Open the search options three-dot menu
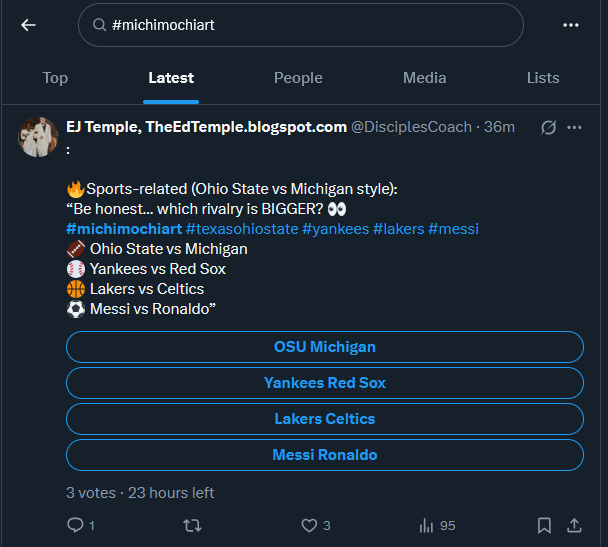Image resolution: width=608 pixels, height=547 pixels. tap(571, 25)
